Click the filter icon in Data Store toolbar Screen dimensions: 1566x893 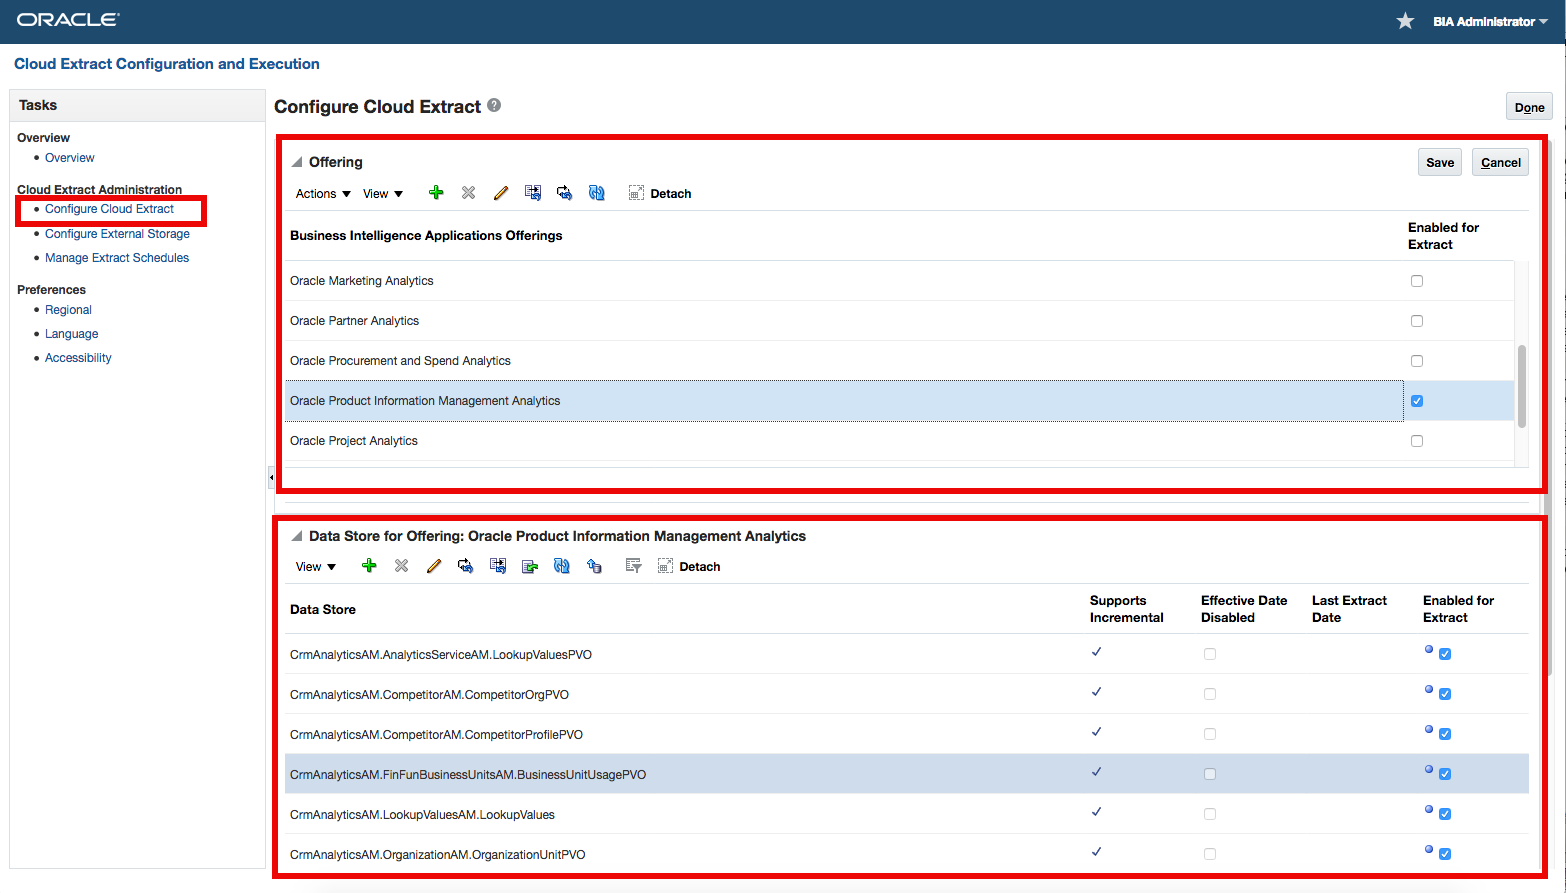tap(633, 566)
